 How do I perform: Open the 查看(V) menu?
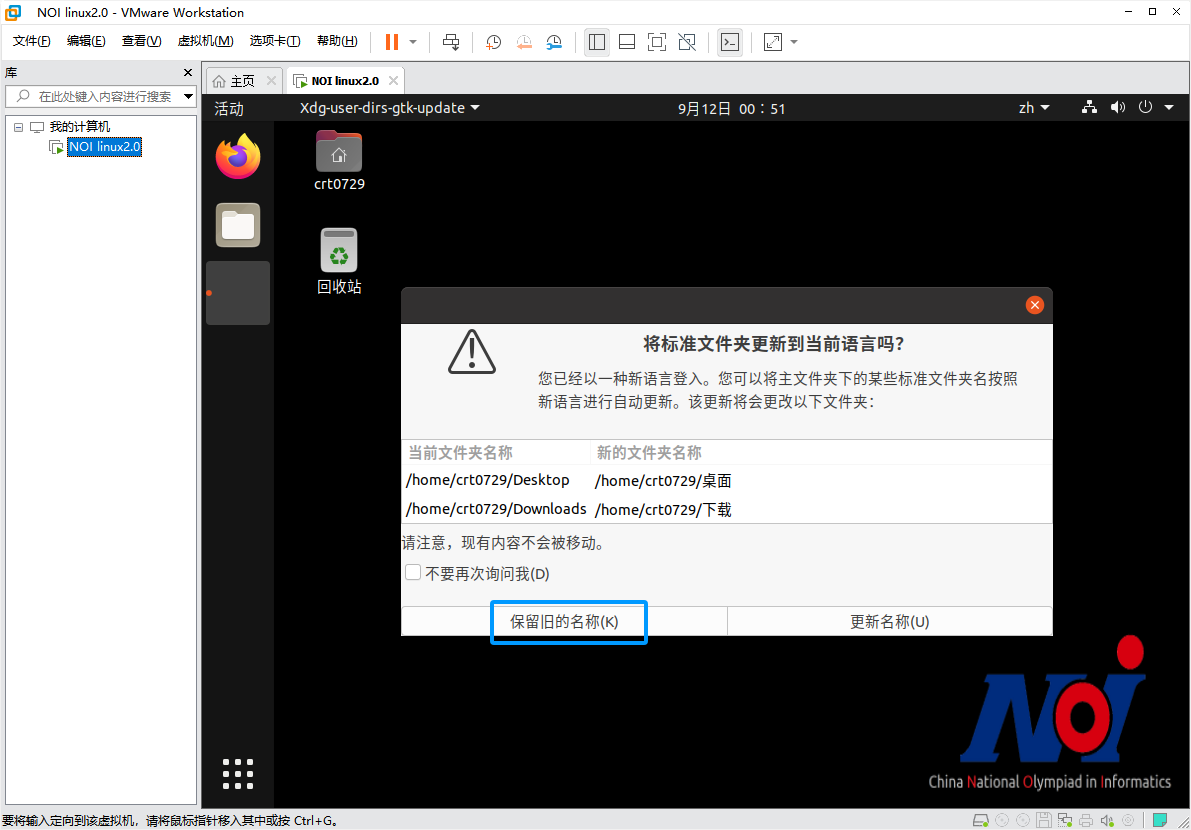tap(141, 41)
